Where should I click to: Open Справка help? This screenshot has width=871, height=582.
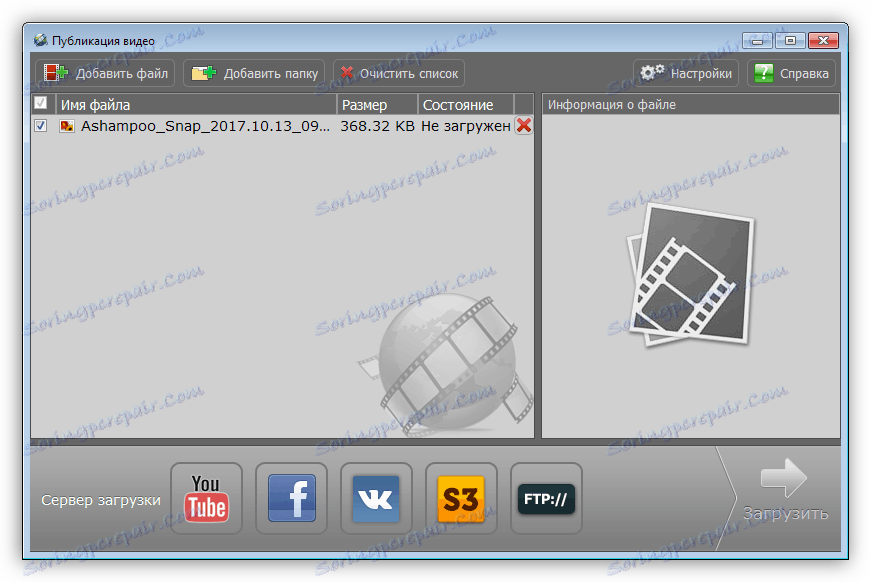(791, 73)
